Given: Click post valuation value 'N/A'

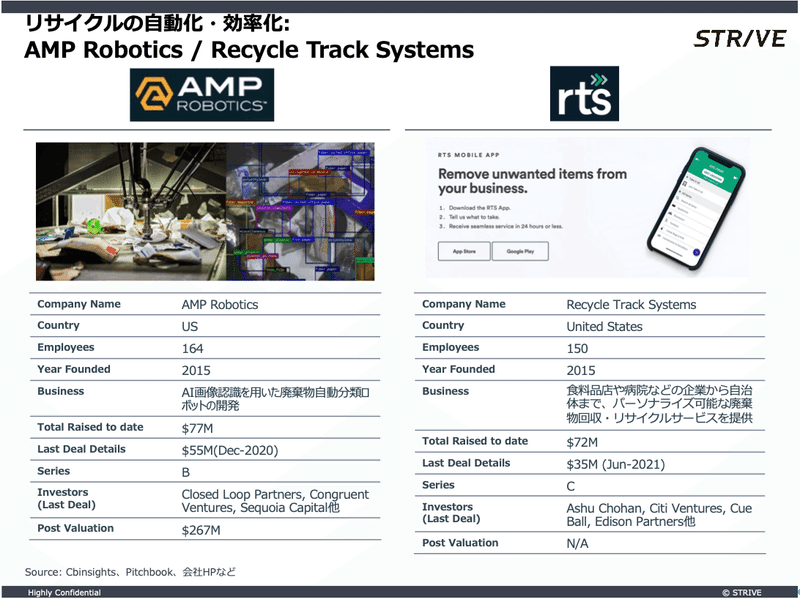Looking at the screenshot, I should pos(577,544).
